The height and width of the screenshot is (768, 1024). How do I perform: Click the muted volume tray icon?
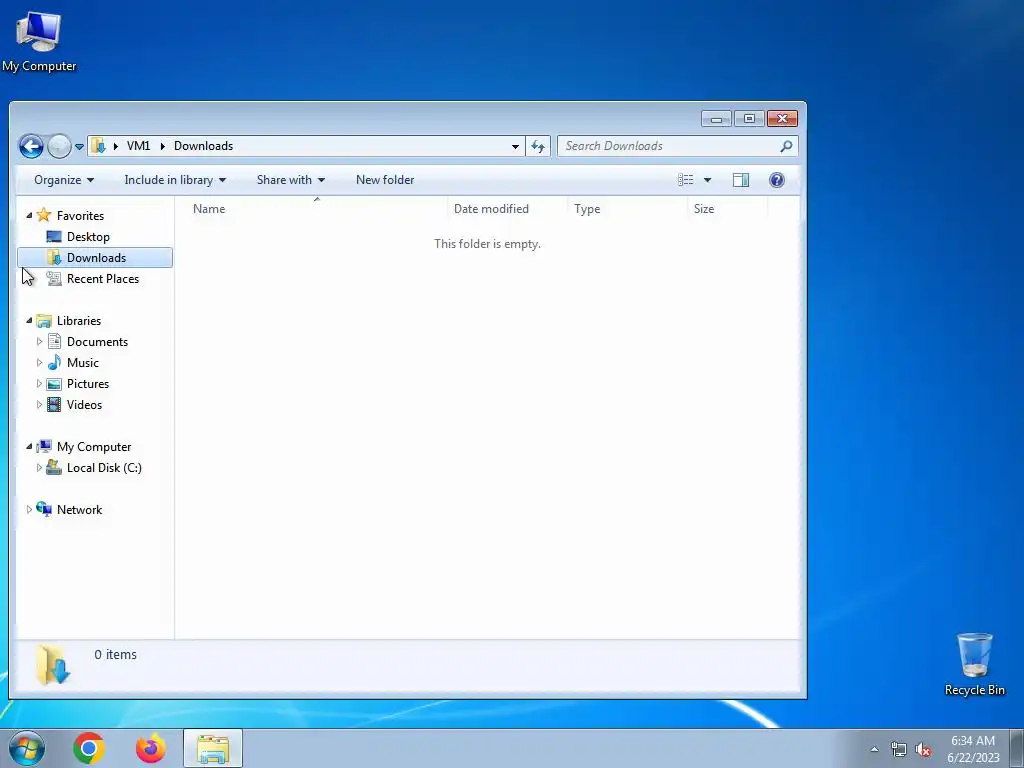(x=923, y=750)
